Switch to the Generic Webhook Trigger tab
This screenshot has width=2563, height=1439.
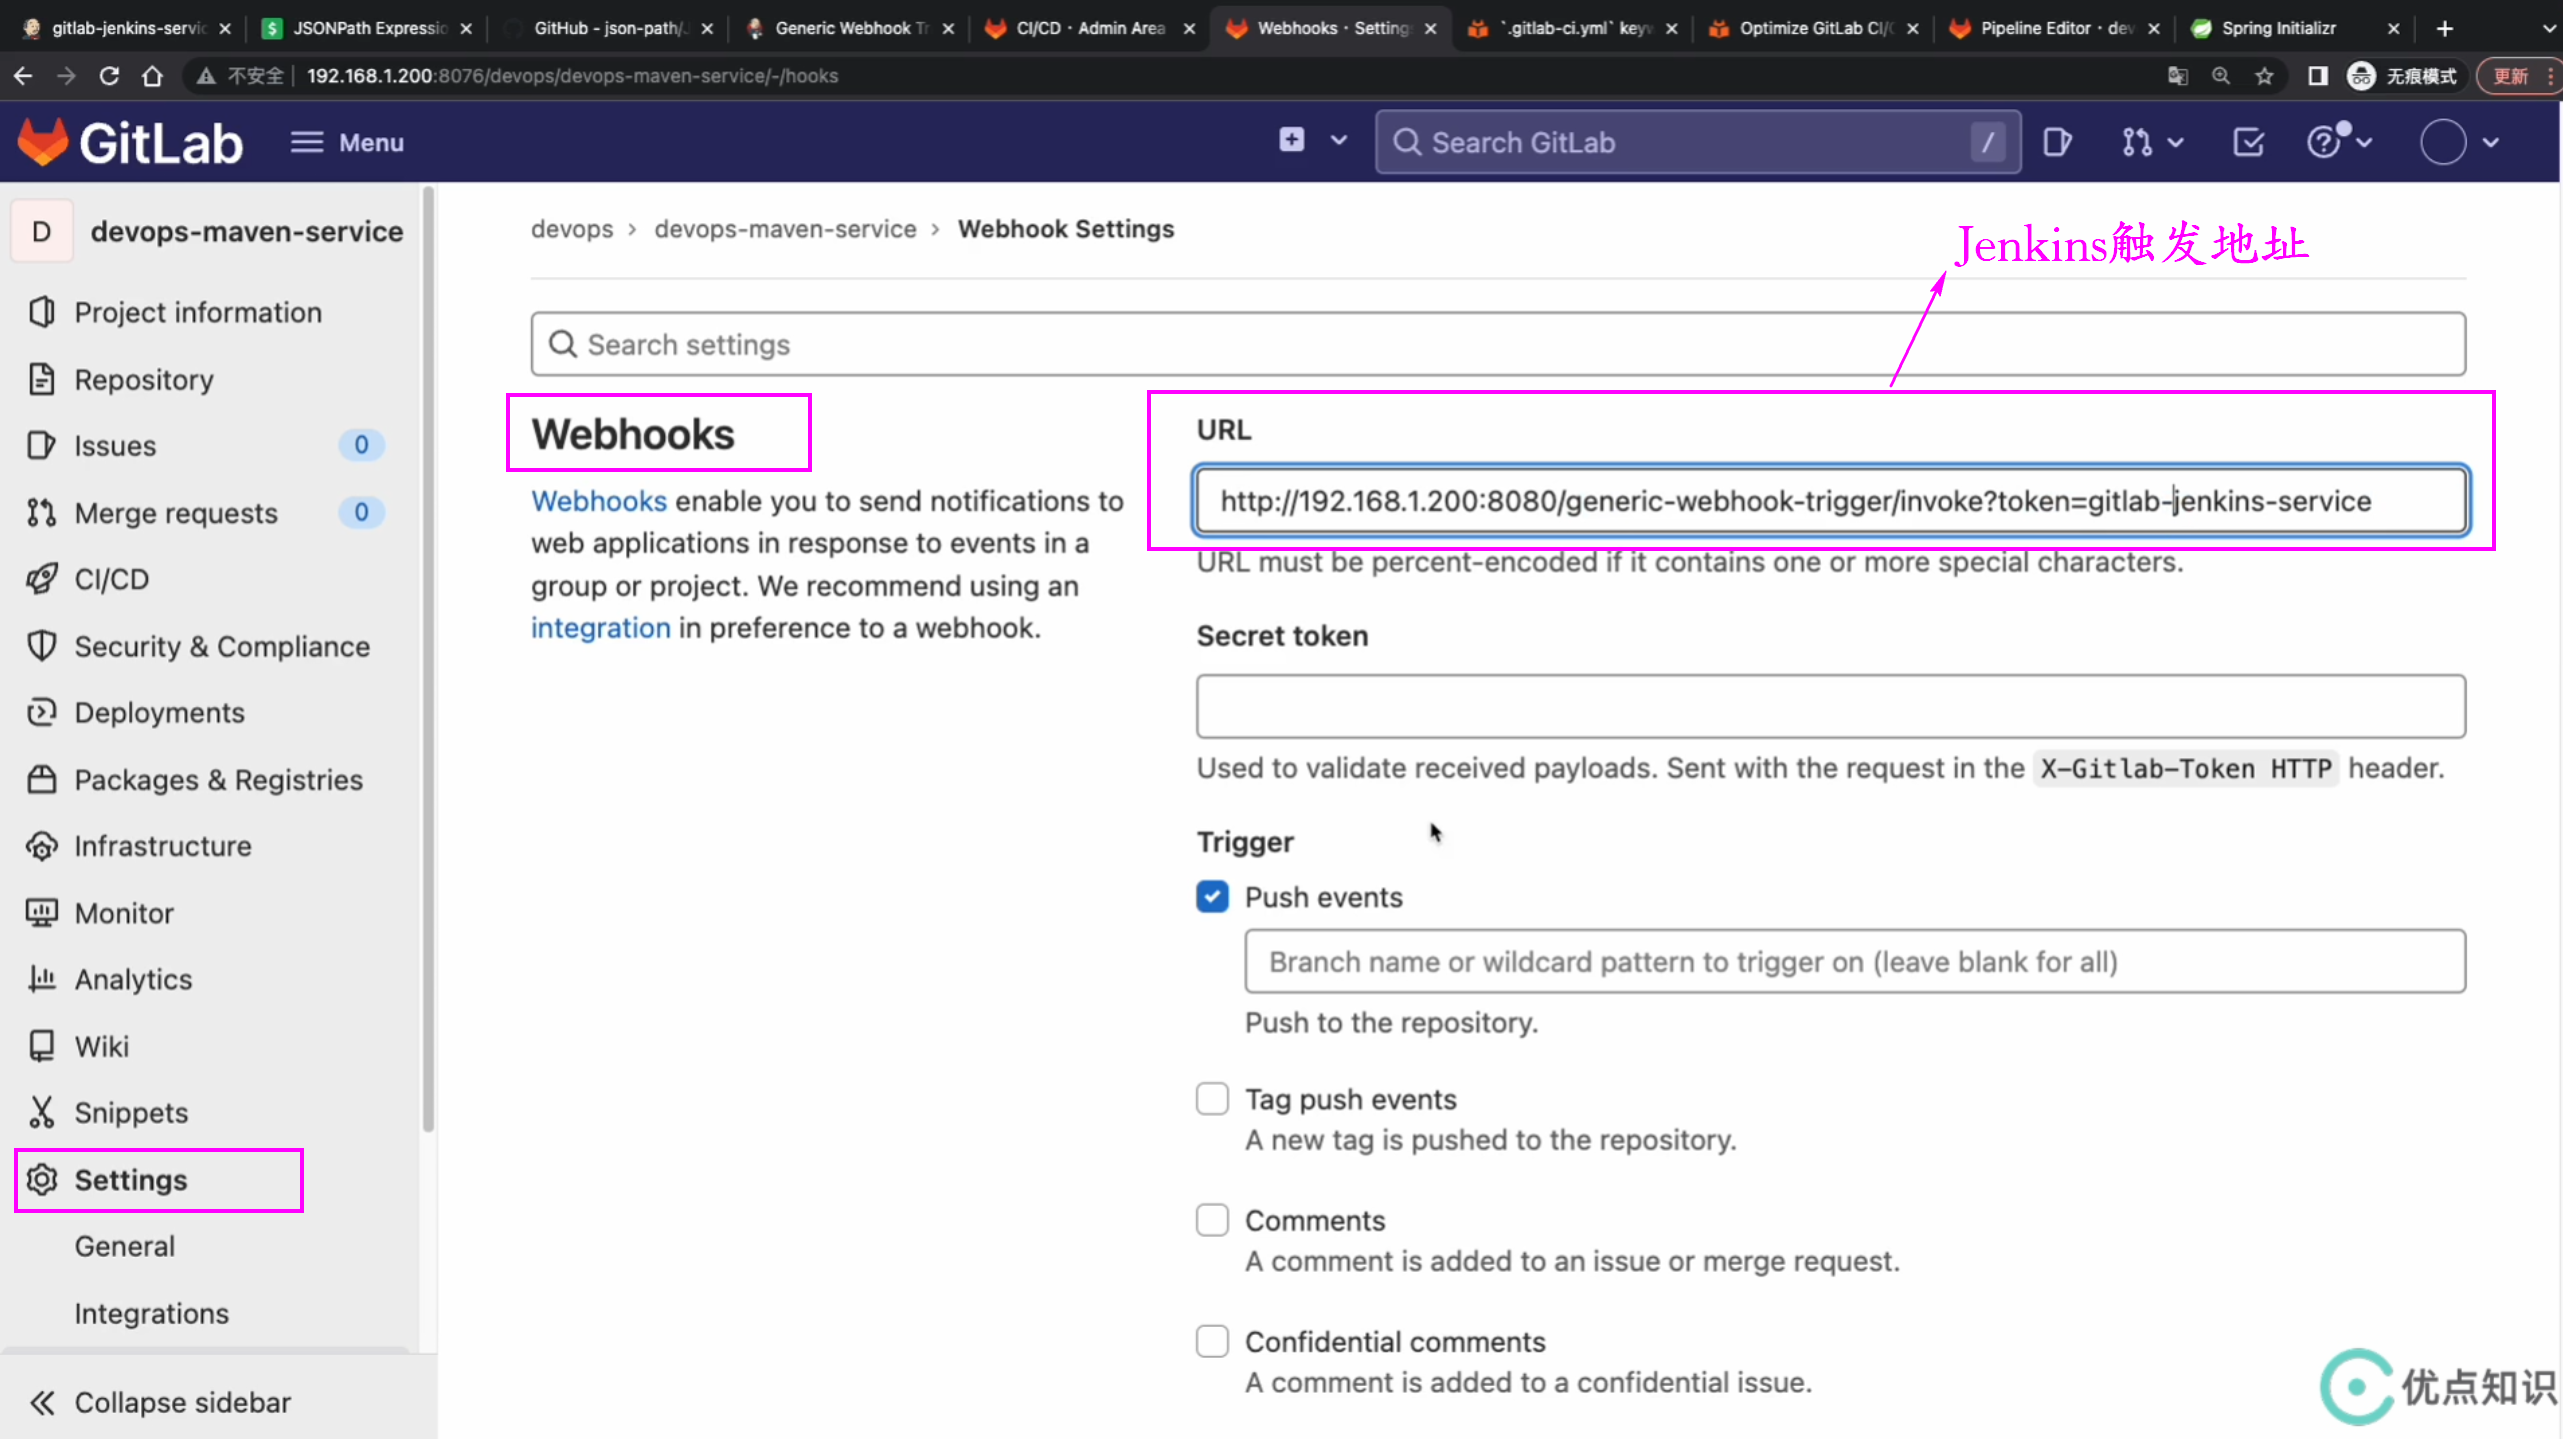pos(850,28)
